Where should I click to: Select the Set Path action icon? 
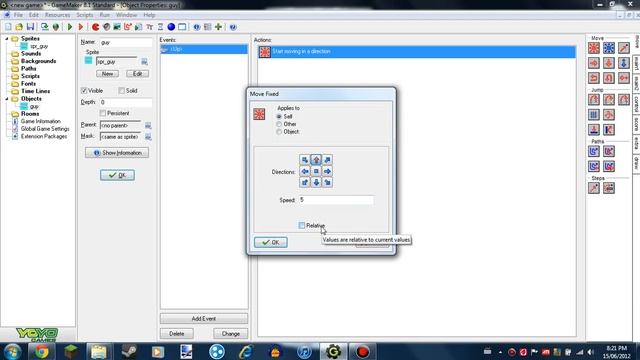[x=594, y=151]
